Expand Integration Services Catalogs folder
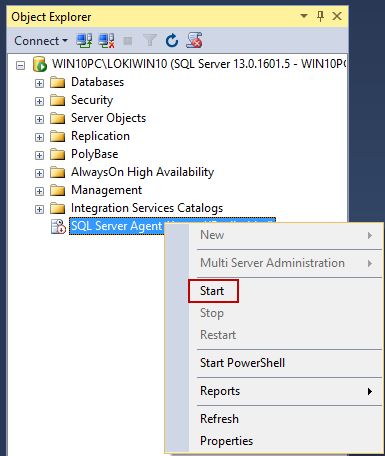This screenshot has height=456, width=385. point(39,209)
